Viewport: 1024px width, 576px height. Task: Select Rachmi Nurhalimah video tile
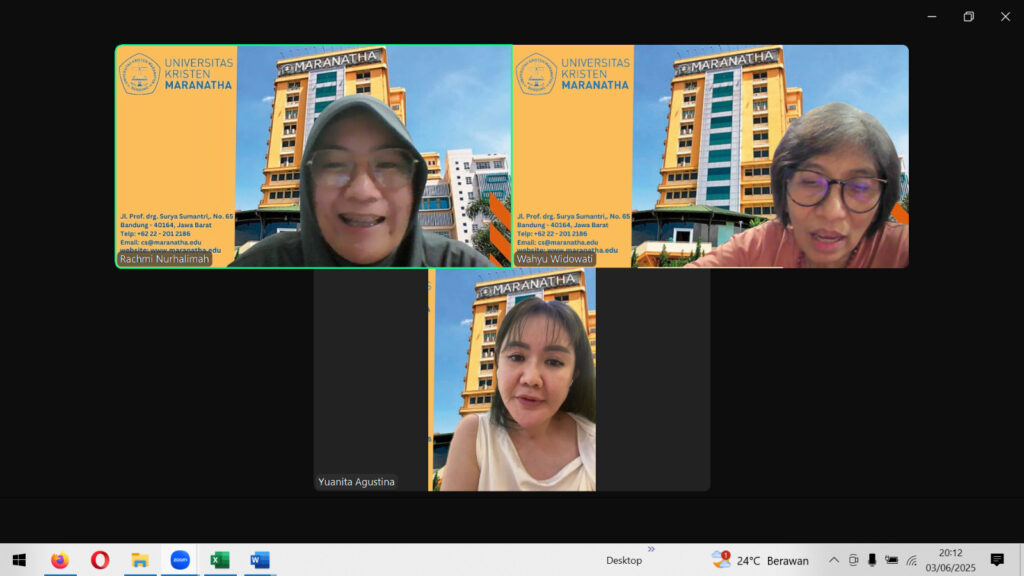coord(313,156)
